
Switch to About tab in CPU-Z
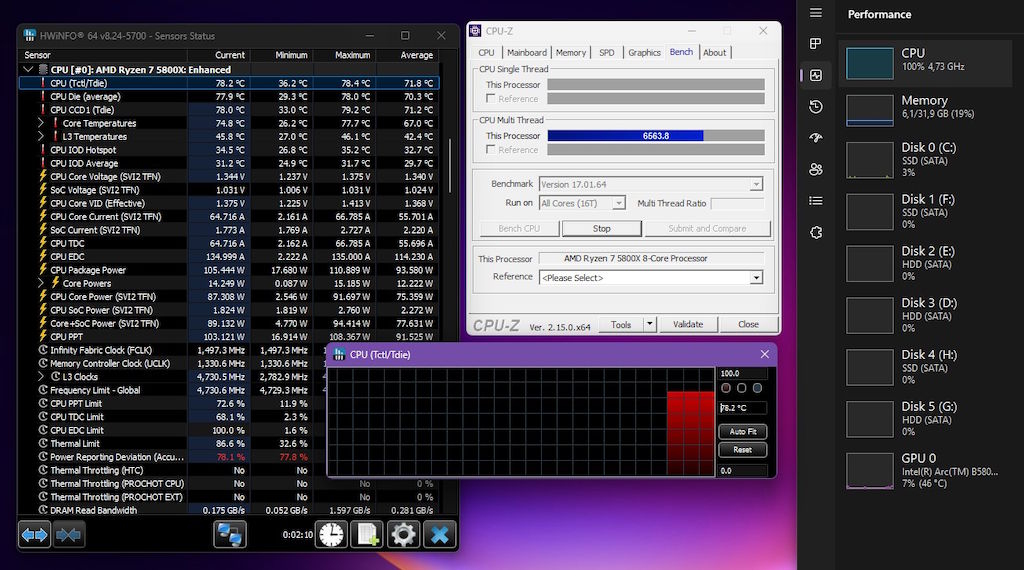pyautogui.click(x=714, y=52)
